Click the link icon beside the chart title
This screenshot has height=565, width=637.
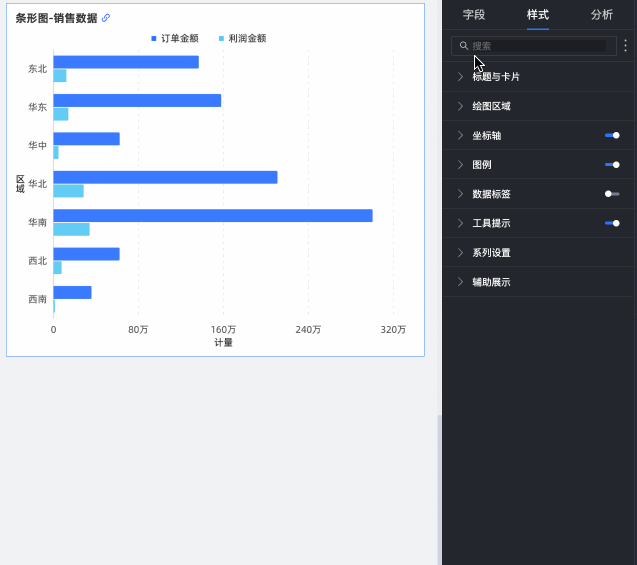click(106, 18)
